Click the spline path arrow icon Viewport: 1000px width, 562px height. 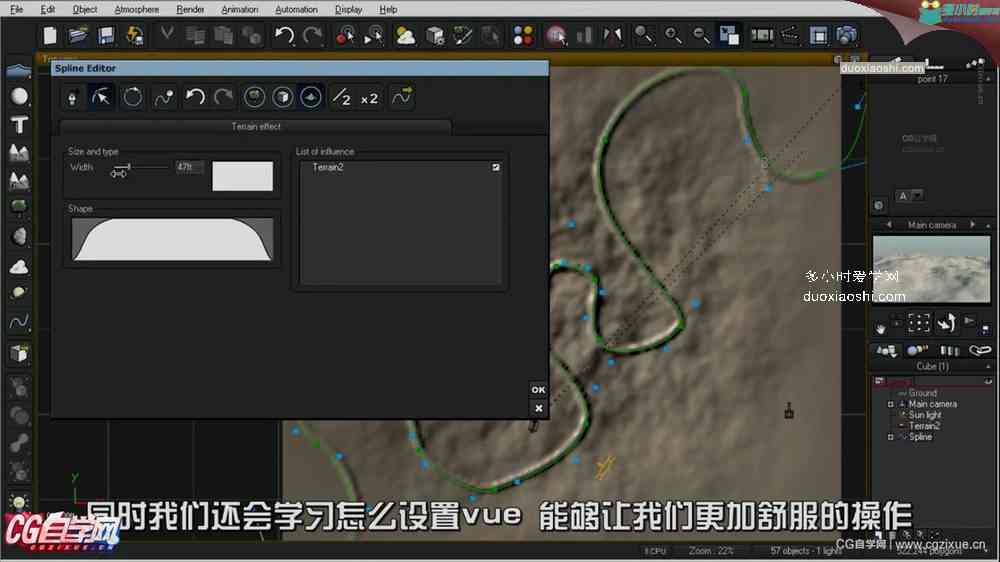402,98
